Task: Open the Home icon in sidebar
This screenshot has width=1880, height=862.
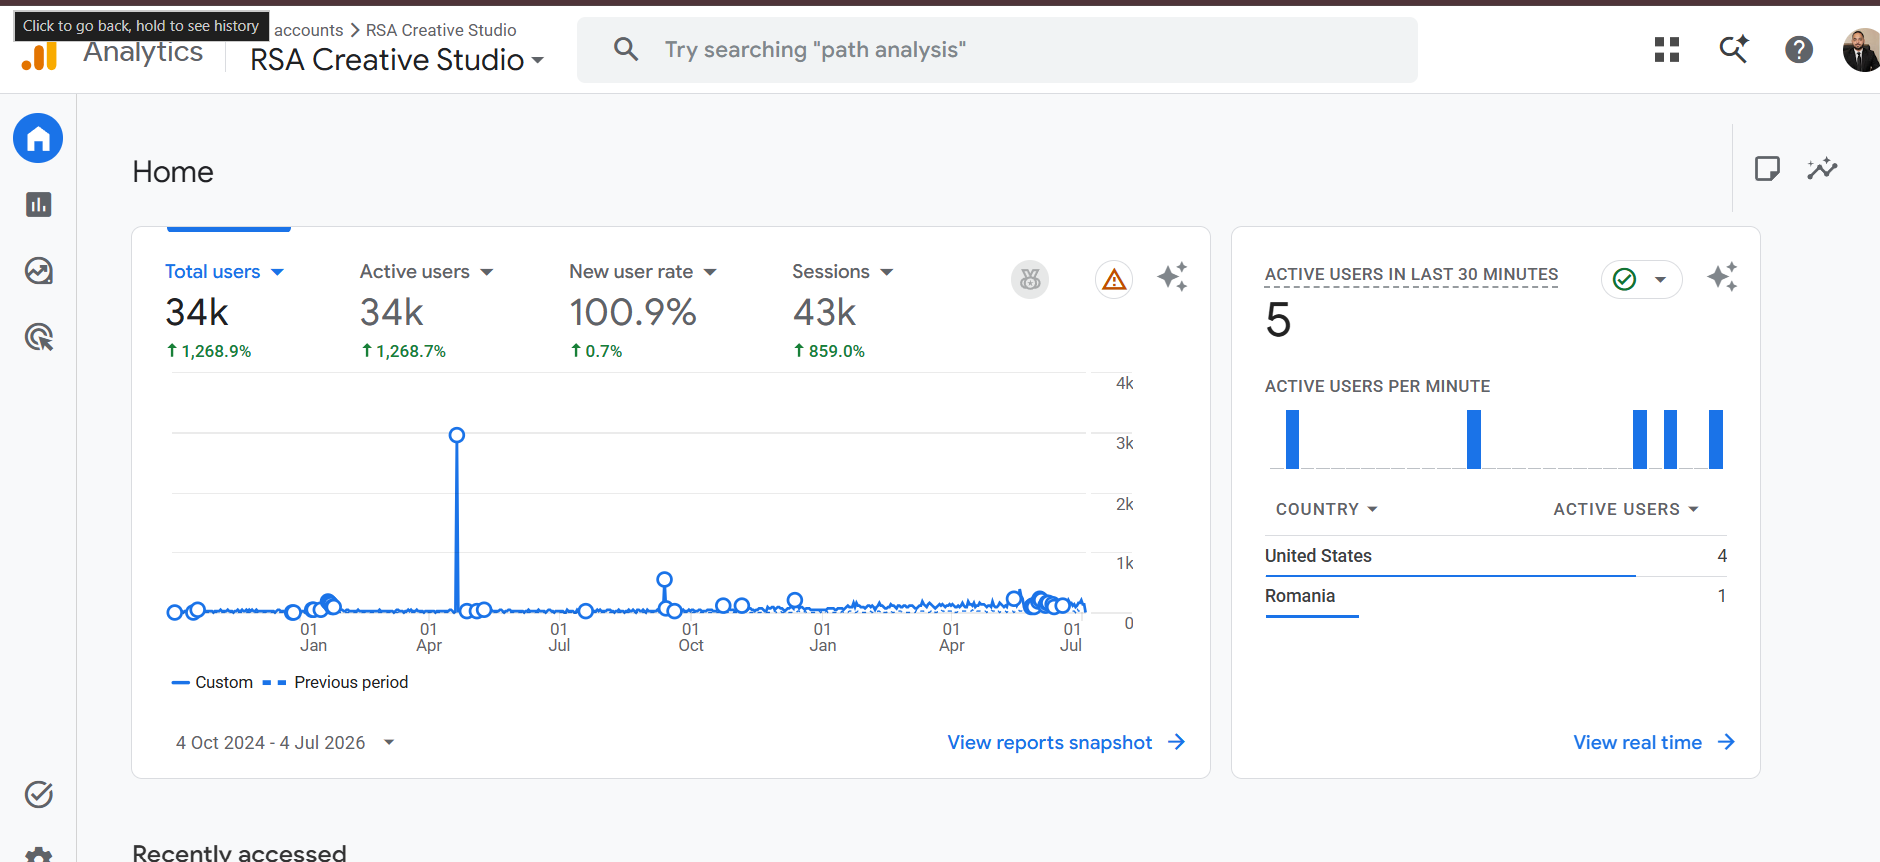Action: click(x=38, y=138)
